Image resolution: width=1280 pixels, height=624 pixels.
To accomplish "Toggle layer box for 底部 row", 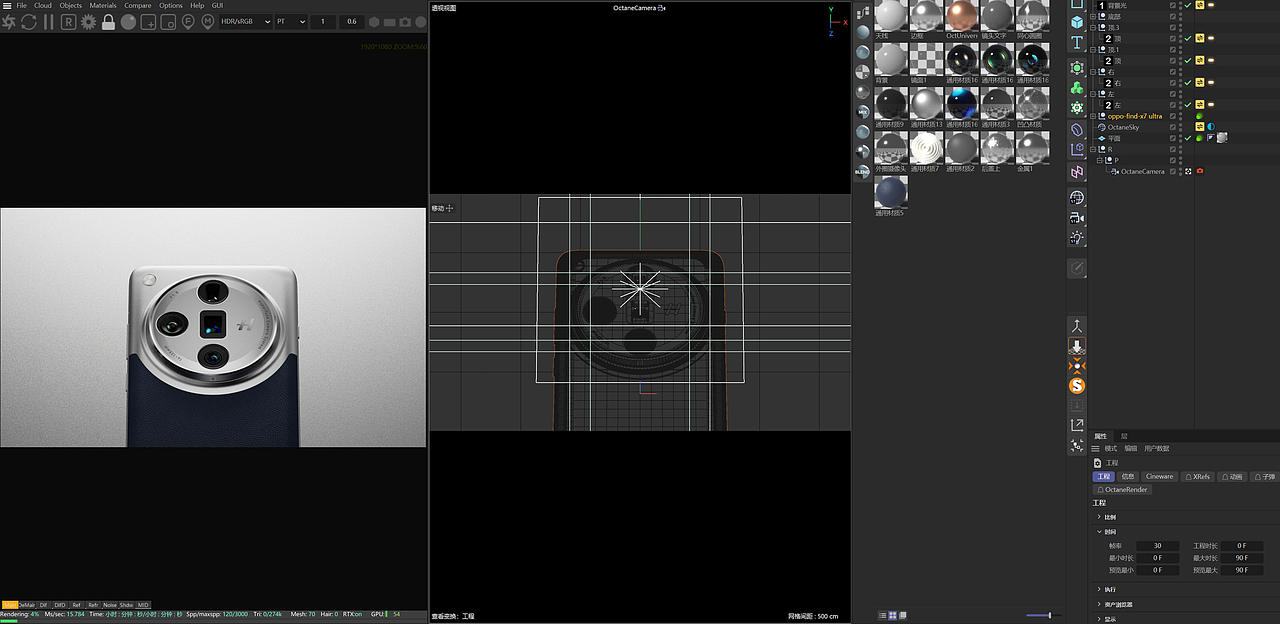I will tap(1173, 17).
